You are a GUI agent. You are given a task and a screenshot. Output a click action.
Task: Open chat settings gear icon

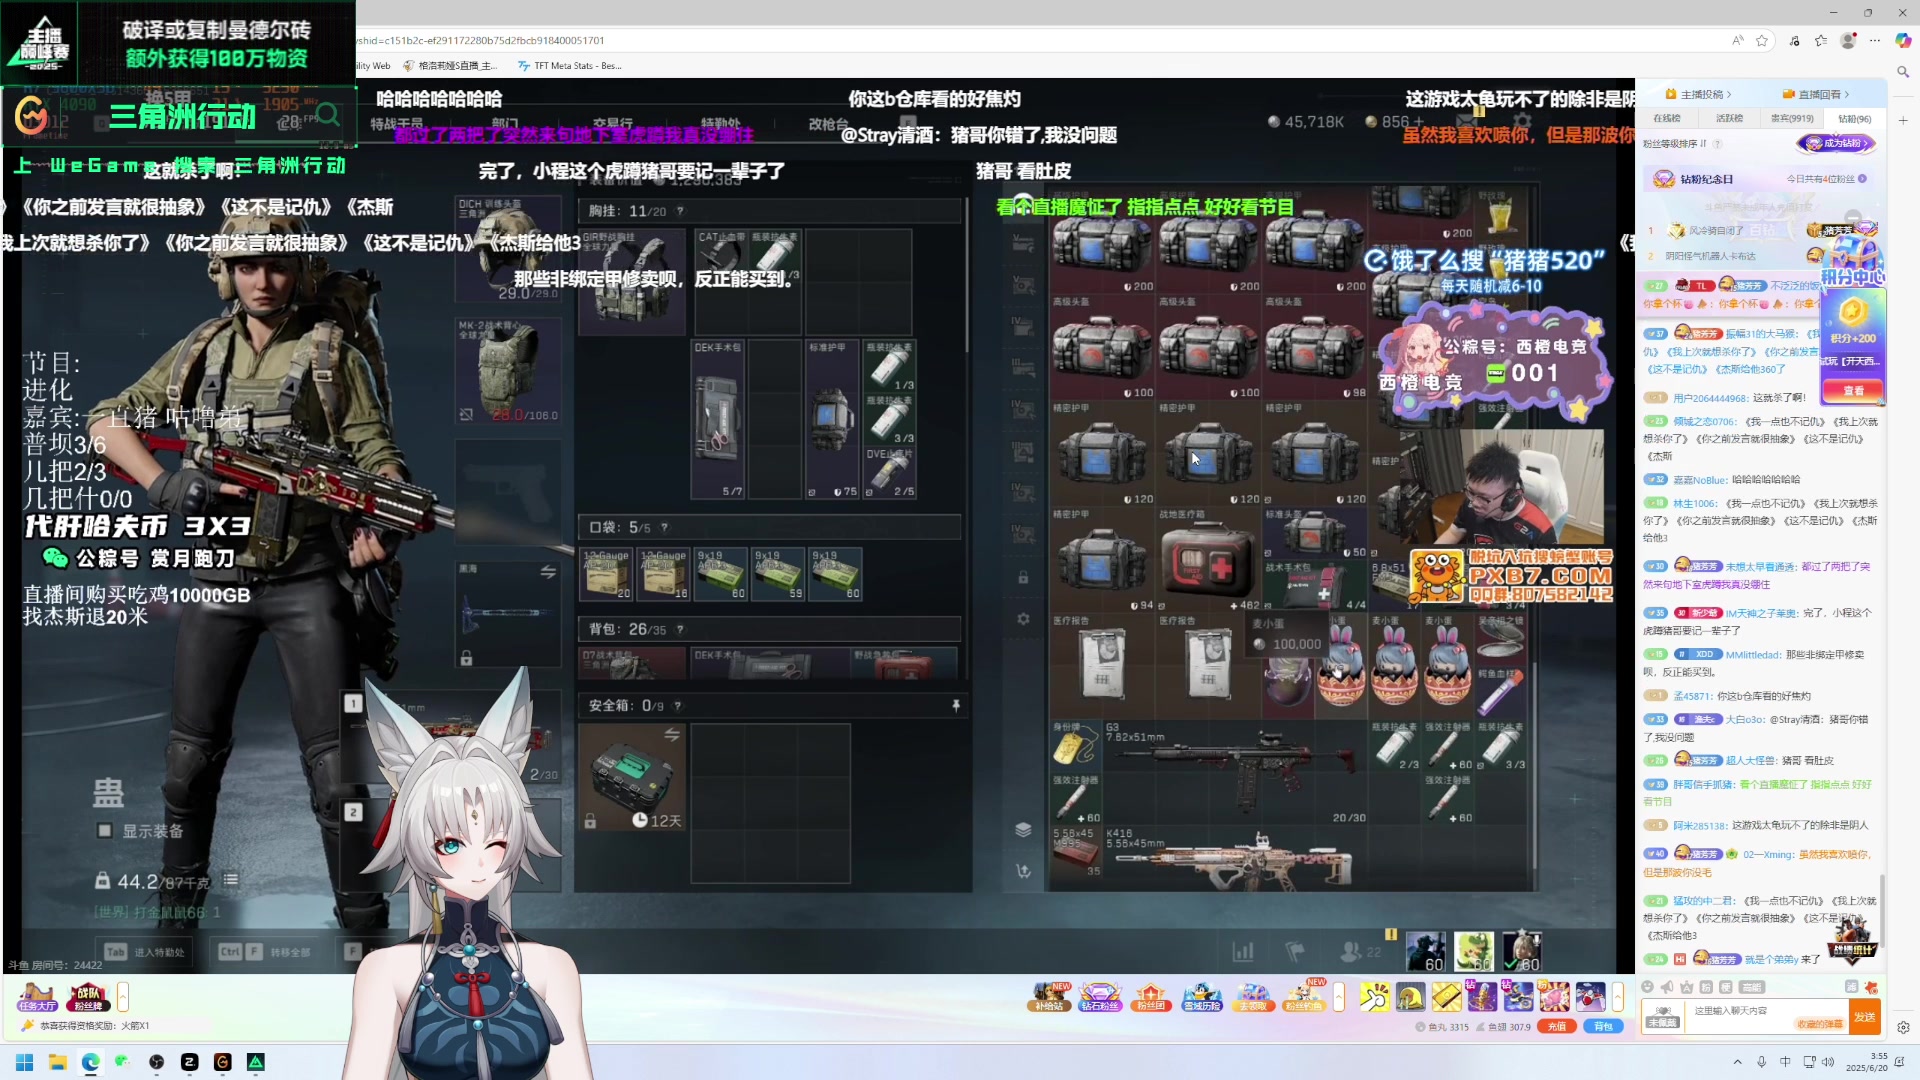click(x=1903, y=1027)
